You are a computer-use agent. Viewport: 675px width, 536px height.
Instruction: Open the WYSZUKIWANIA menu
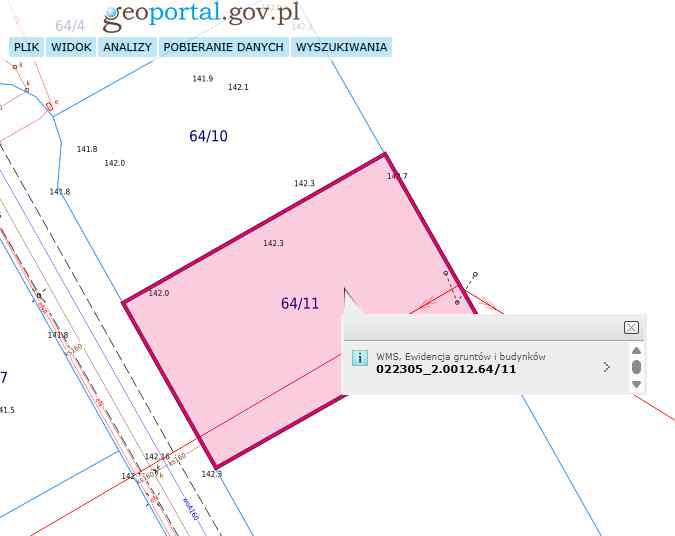pos(341,47)
